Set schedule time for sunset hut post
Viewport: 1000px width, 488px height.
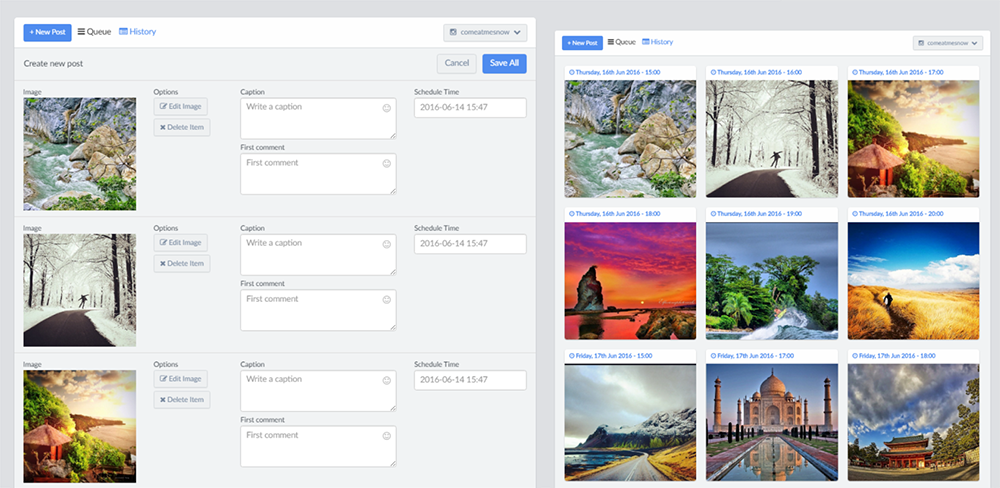(x=470, y=380)
